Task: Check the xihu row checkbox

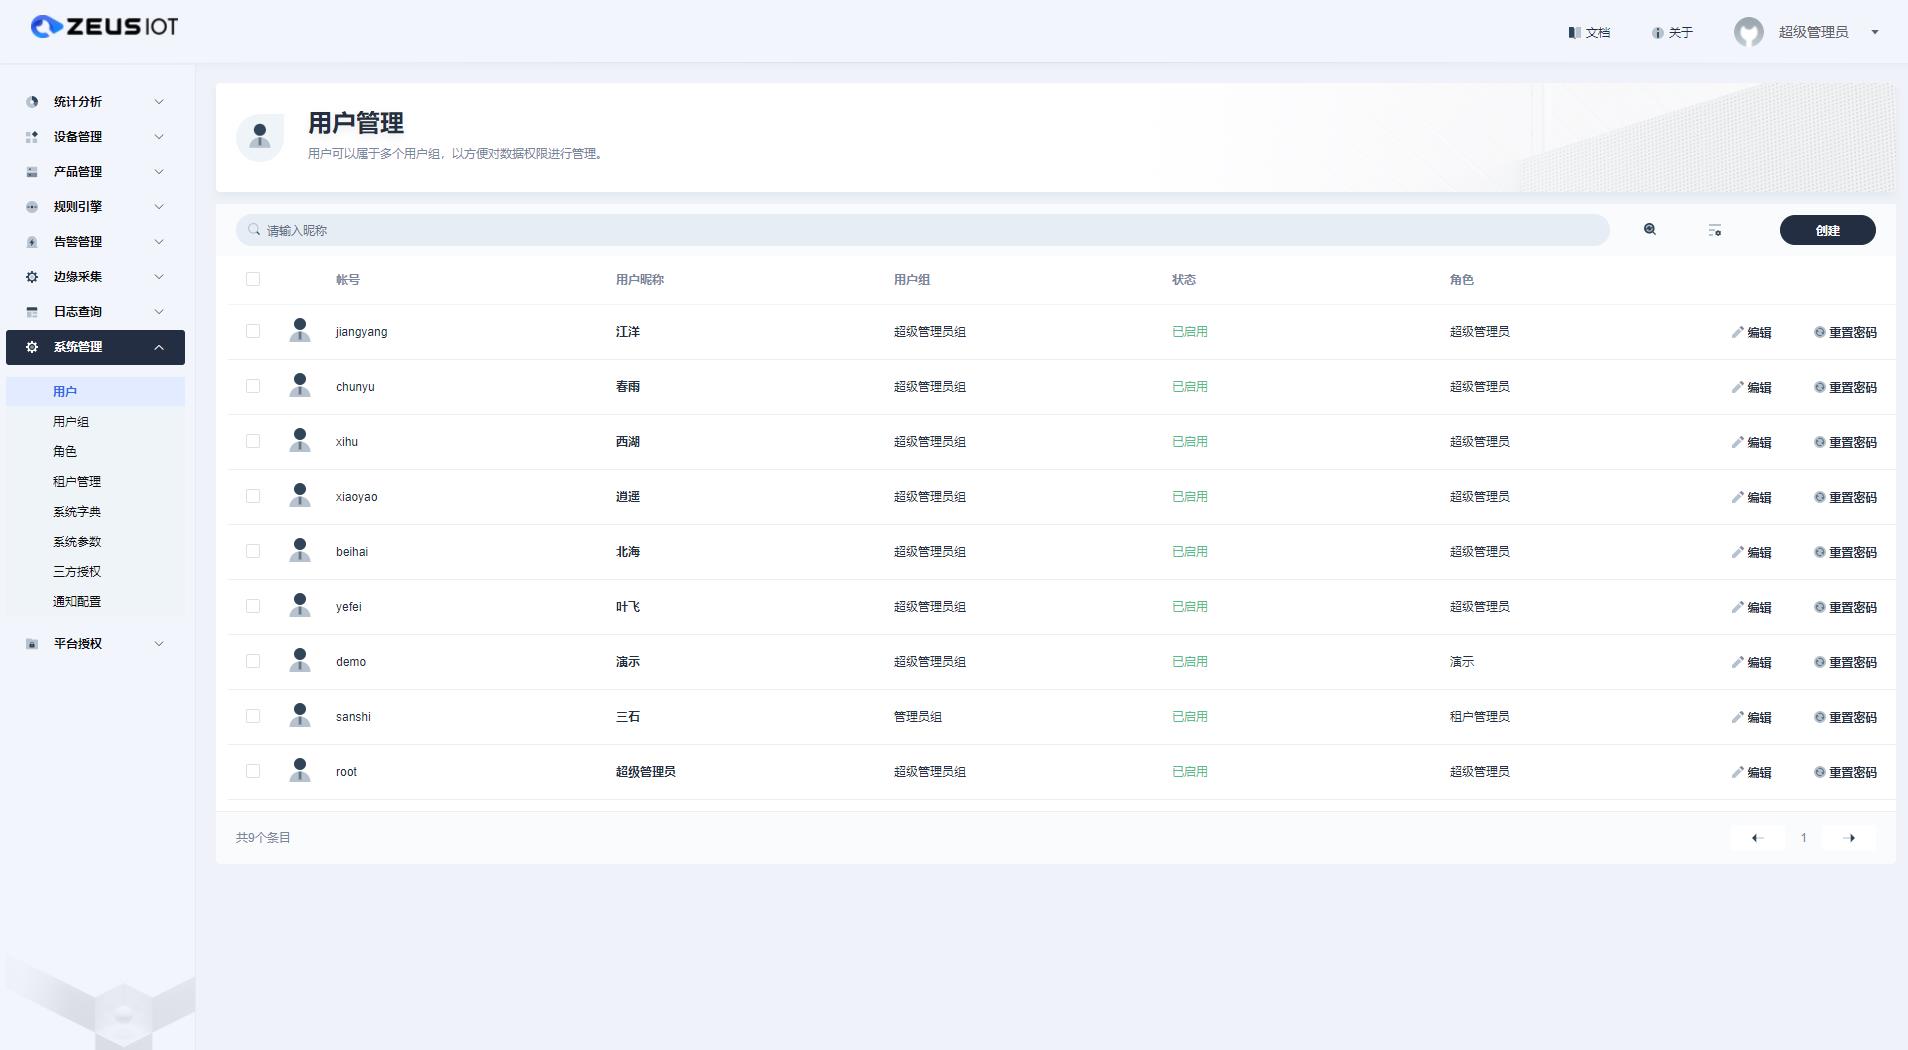Action: tap(253, 441)
